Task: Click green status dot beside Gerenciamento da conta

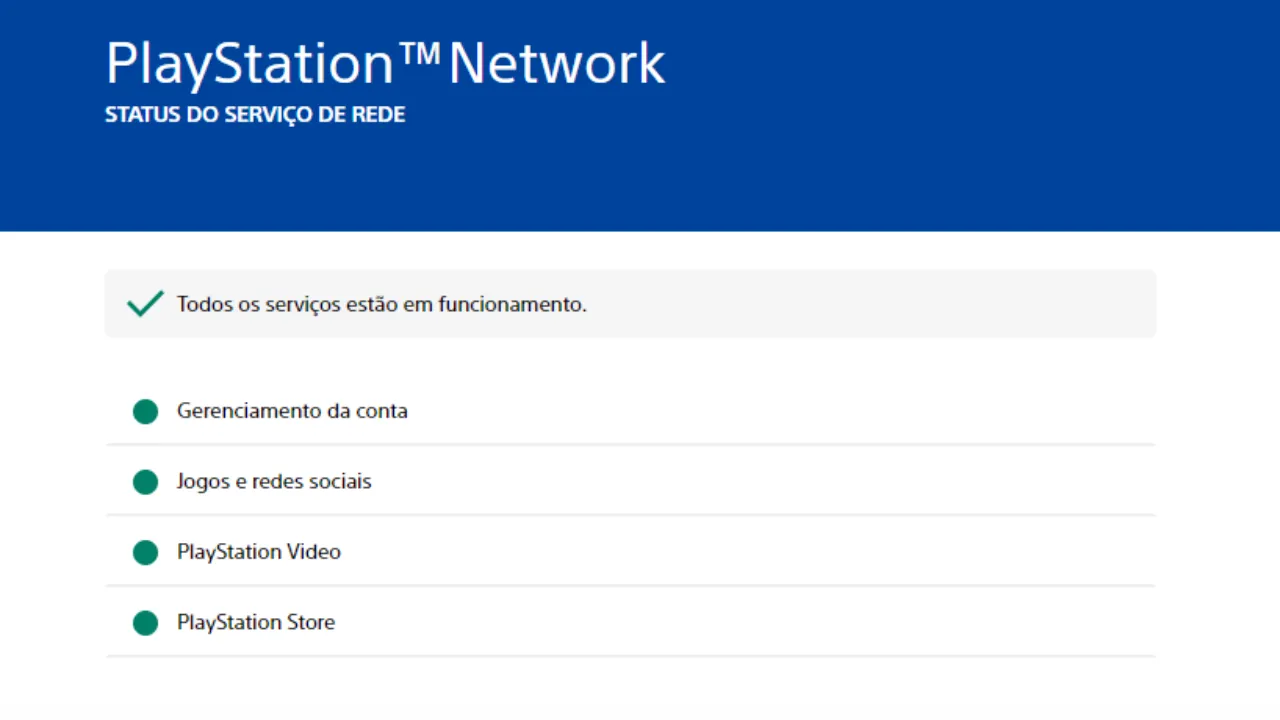Action: (x=145, y=411)
